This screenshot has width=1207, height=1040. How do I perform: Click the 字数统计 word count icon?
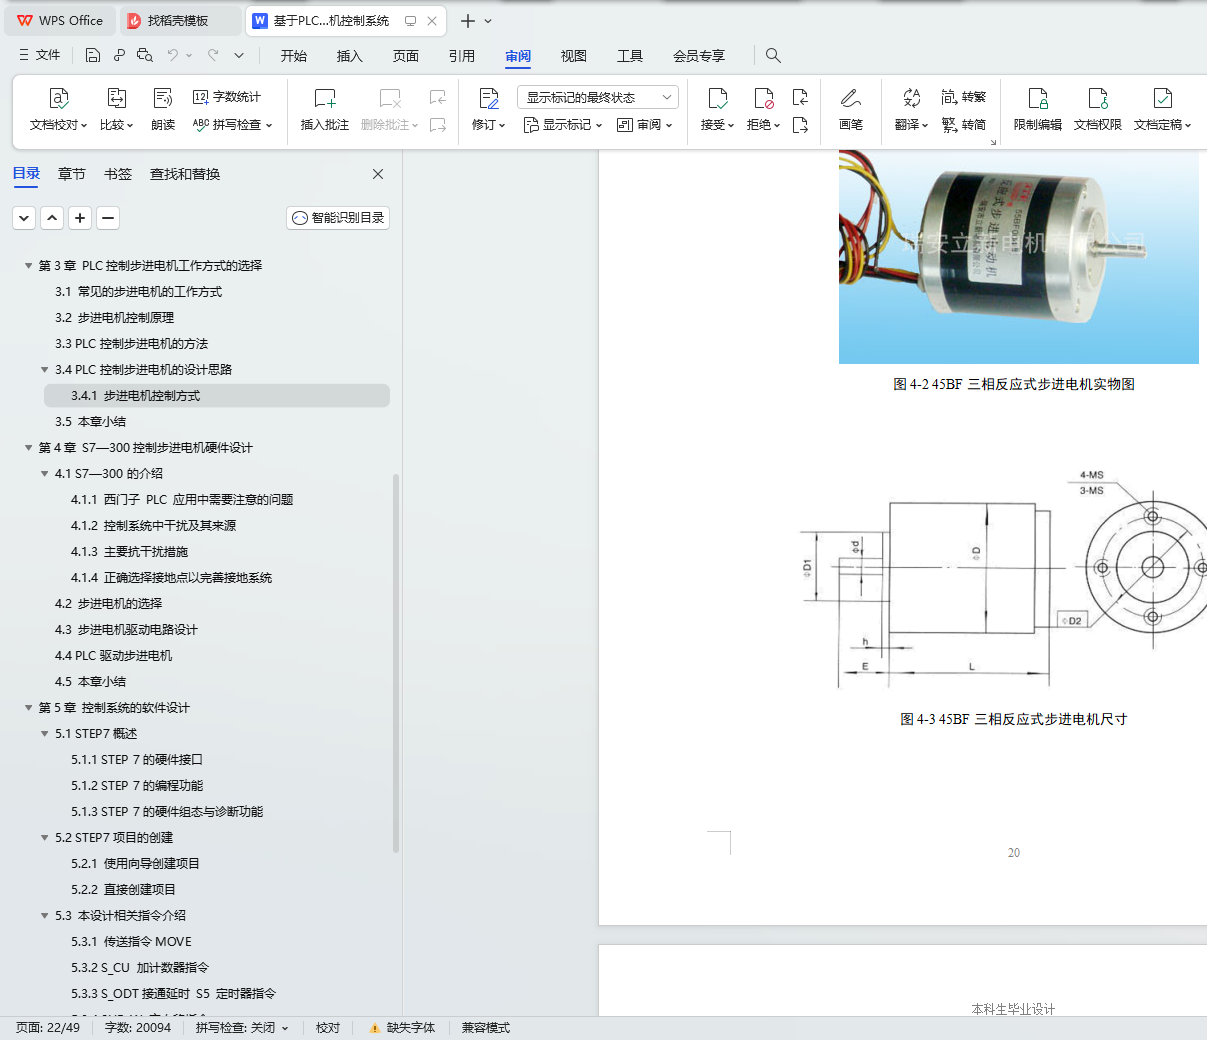point(201,97)
